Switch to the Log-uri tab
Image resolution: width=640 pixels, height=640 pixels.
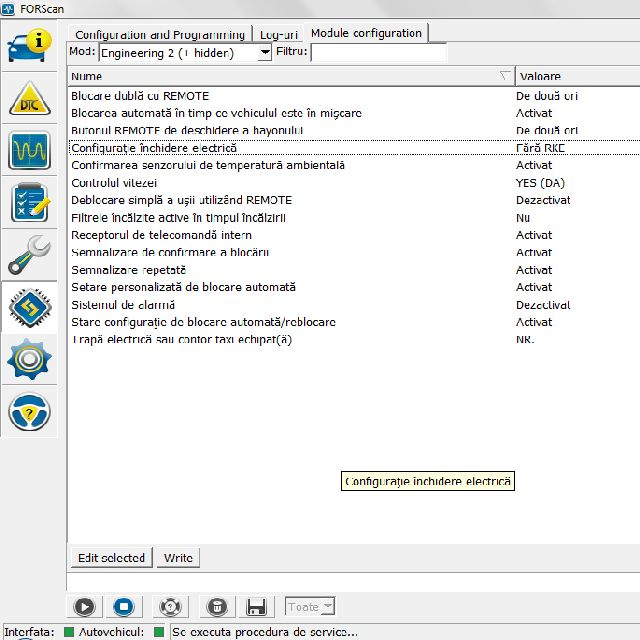pyautogui.click(x=279, y=35)
